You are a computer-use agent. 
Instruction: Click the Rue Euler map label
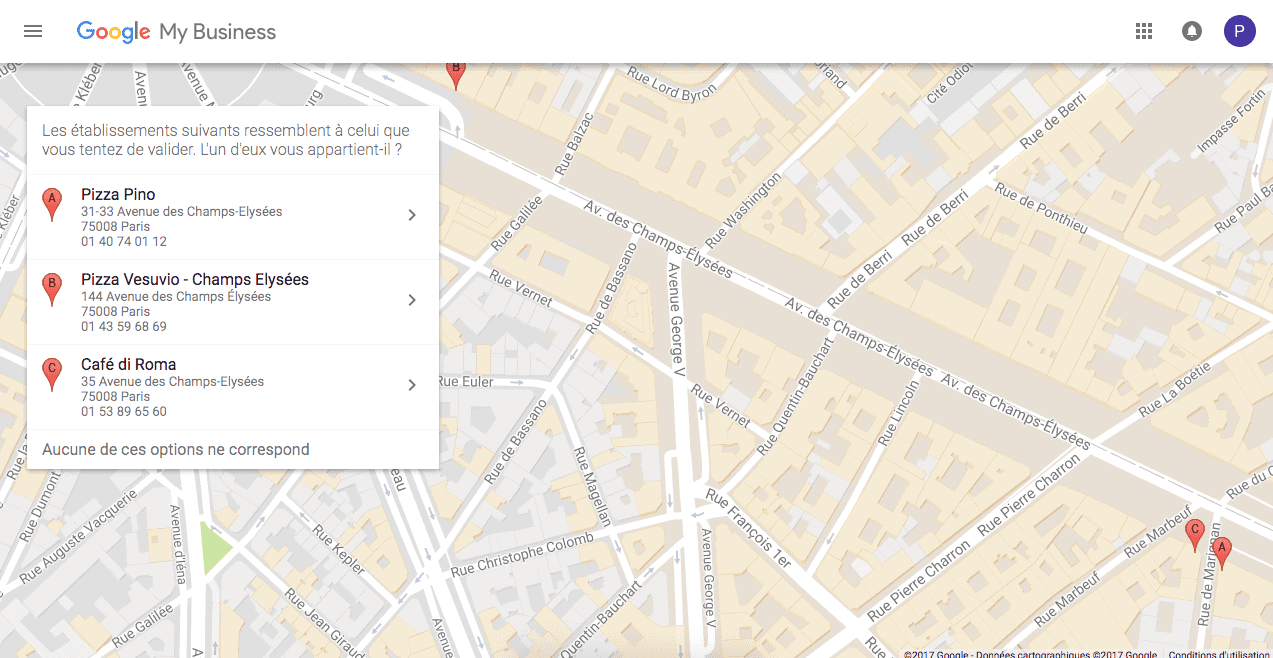466,382
